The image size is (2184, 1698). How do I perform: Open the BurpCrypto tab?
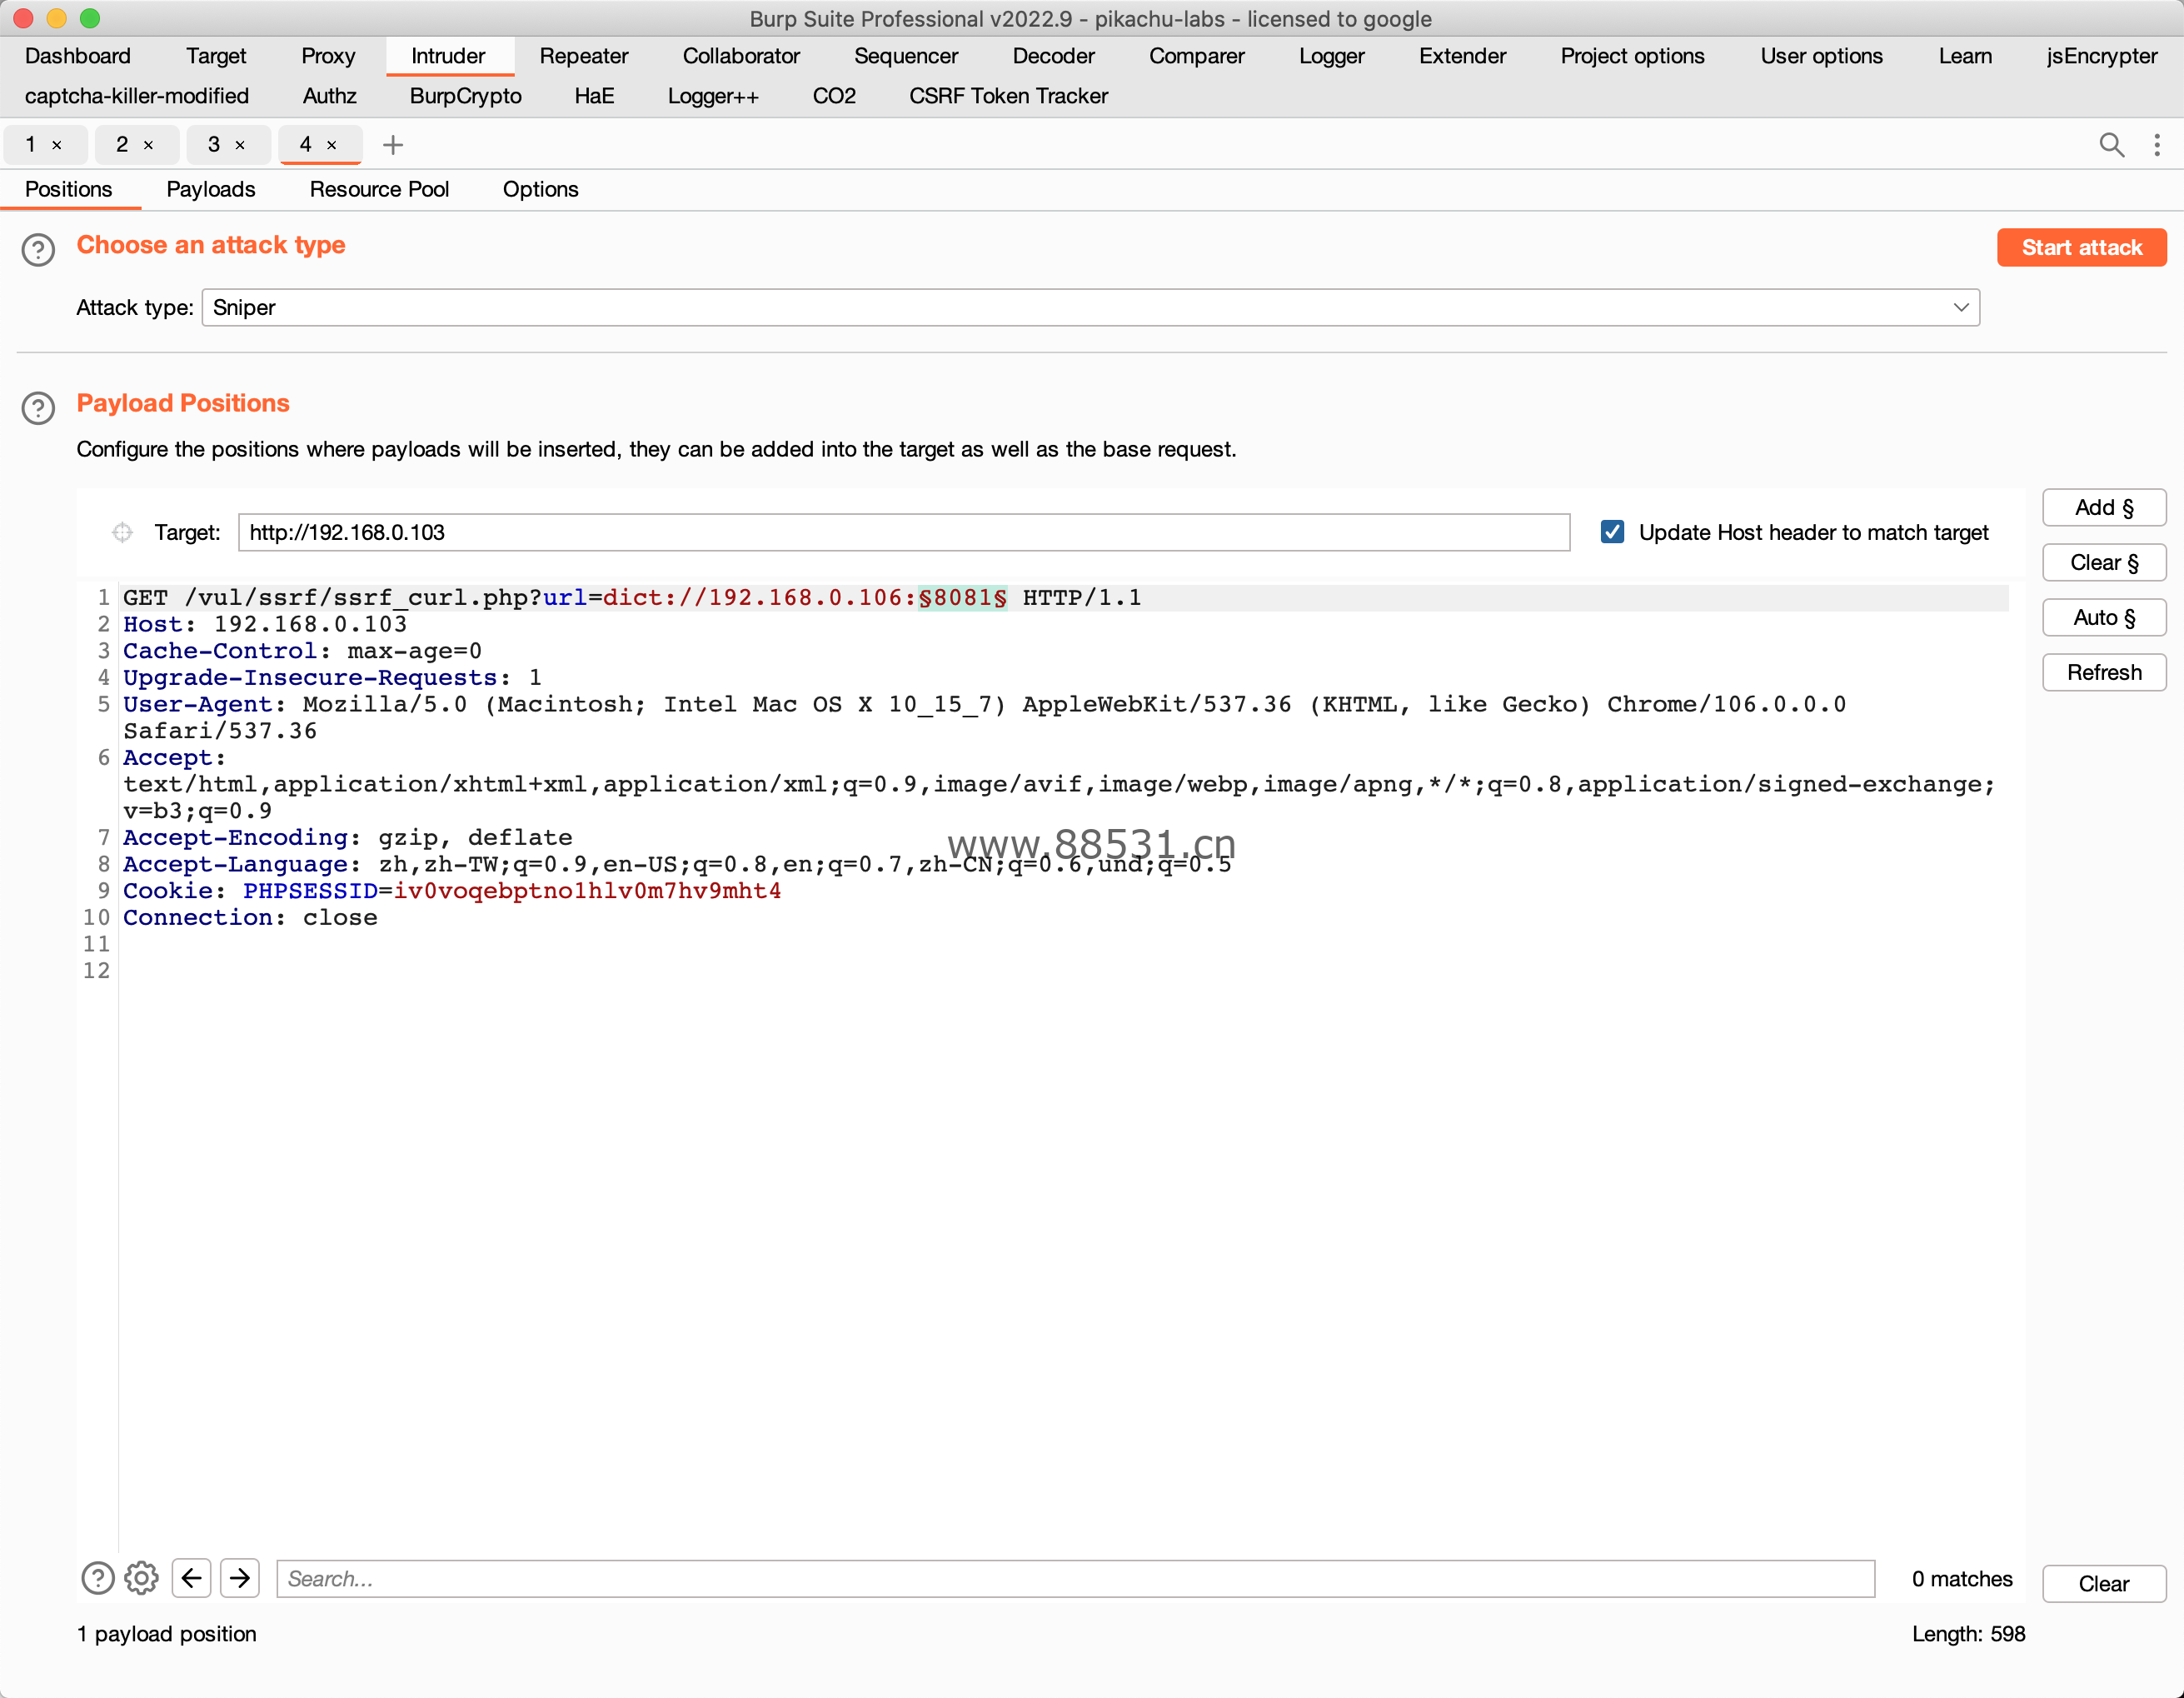click(465, 96)
